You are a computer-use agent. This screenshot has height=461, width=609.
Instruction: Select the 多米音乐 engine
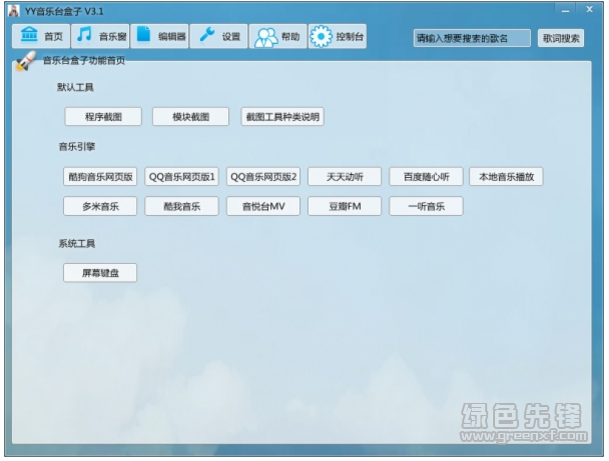tap(100, 206)
